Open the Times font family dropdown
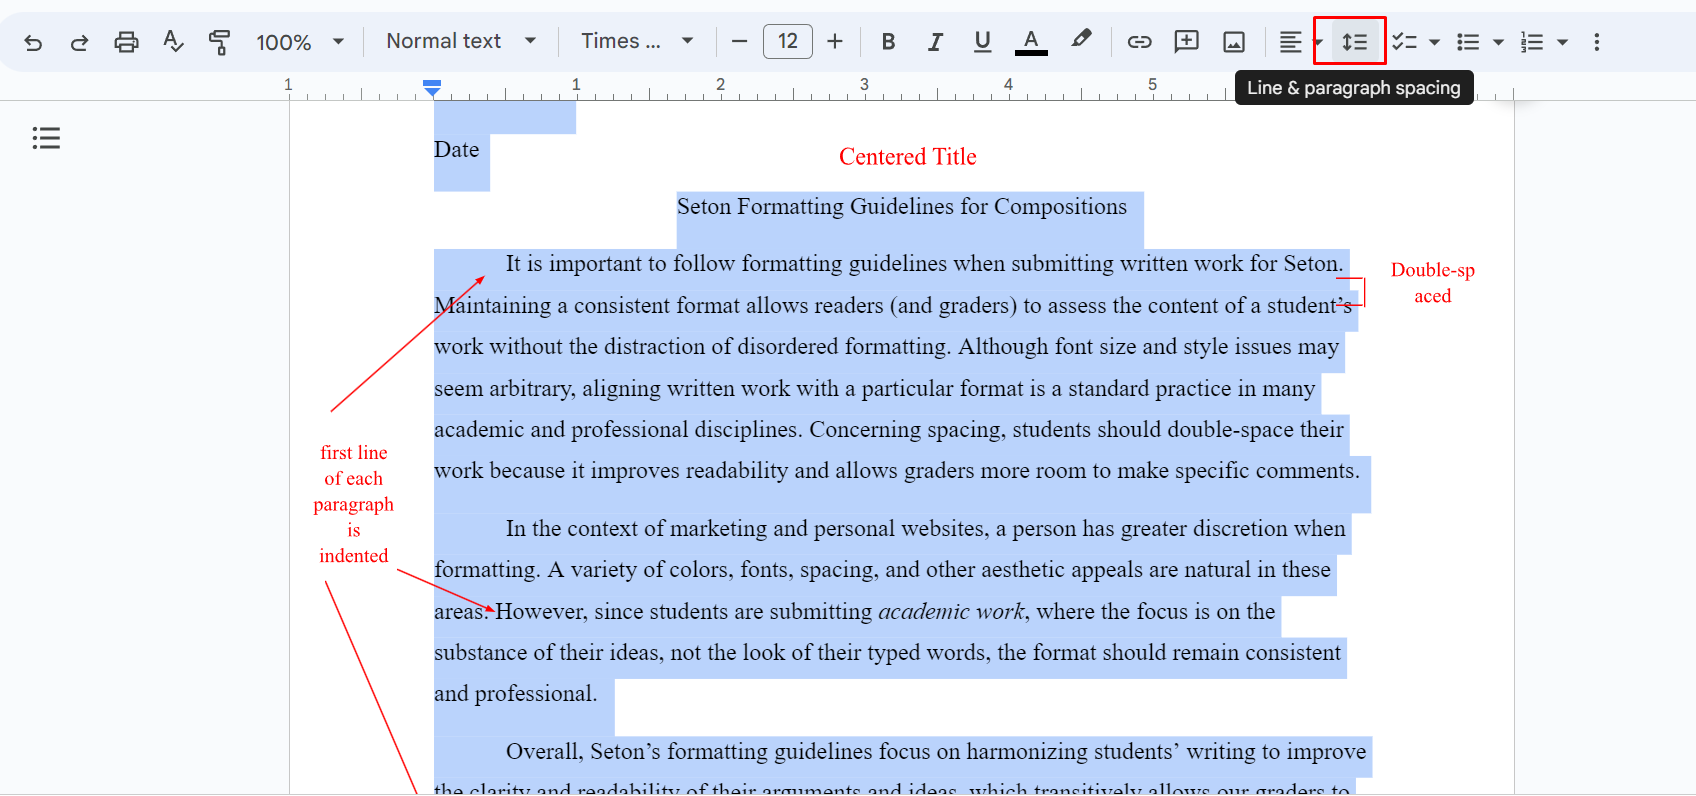Image resolution: width=1696 pixels, height=796 pixels. [637, 41]
